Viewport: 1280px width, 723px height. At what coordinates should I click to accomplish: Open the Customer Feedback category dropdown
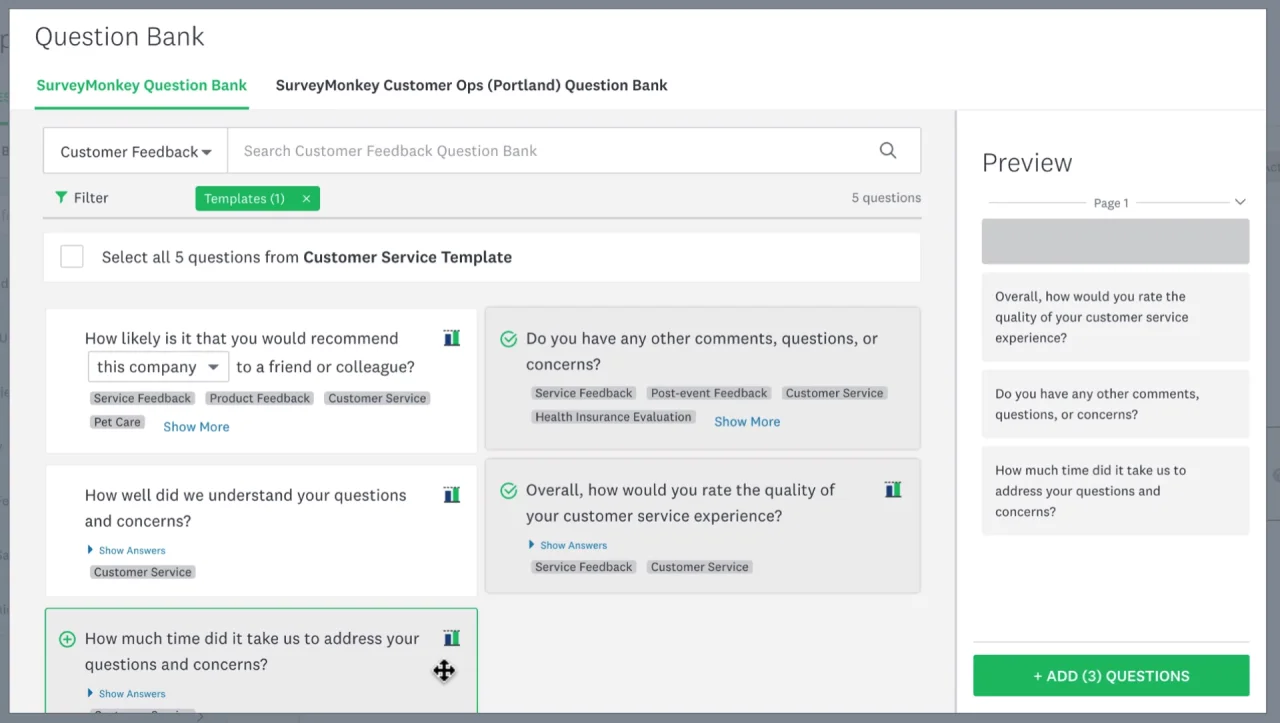pos(136,151)
